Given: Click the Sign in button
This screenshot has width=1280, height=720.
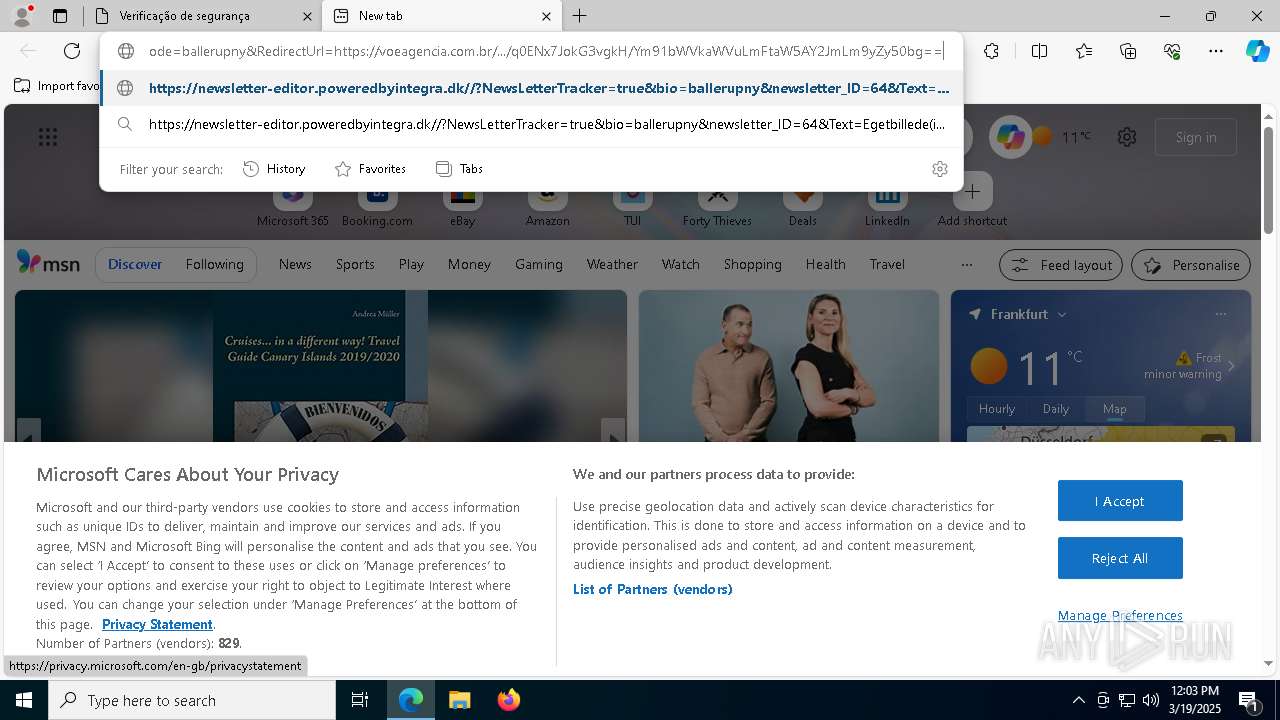Looking at the screenshot, I should pos(1196,137).
